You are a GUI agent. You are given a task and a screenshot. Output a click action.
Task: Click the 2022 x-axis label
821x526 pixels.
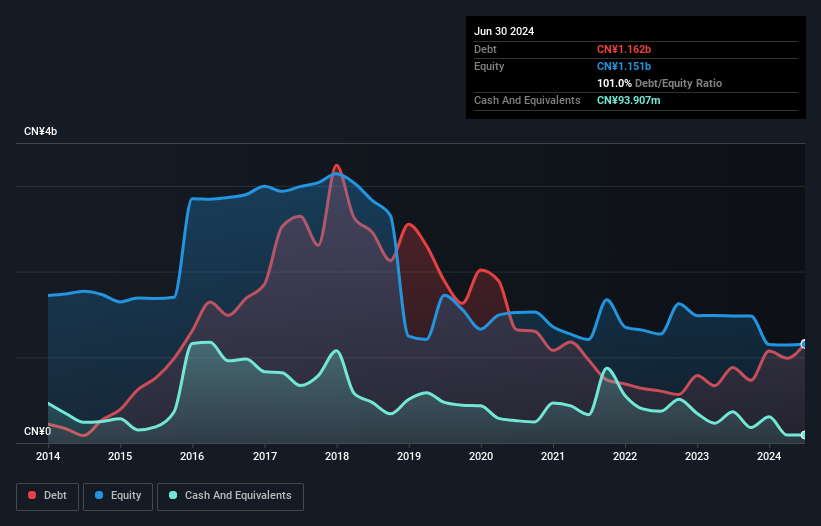pyautogui.click(x=625, y=456)
